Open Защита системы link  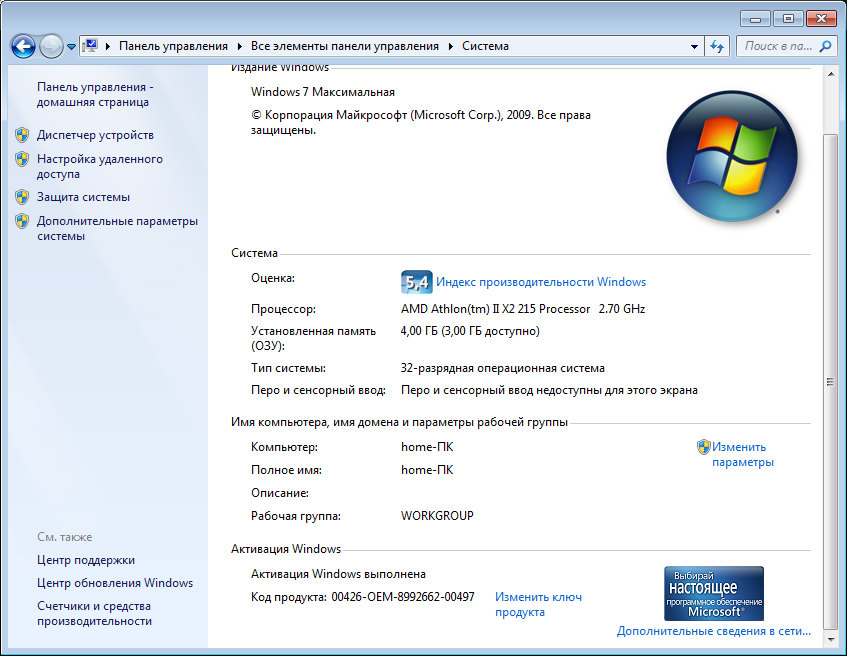[83, 197]
